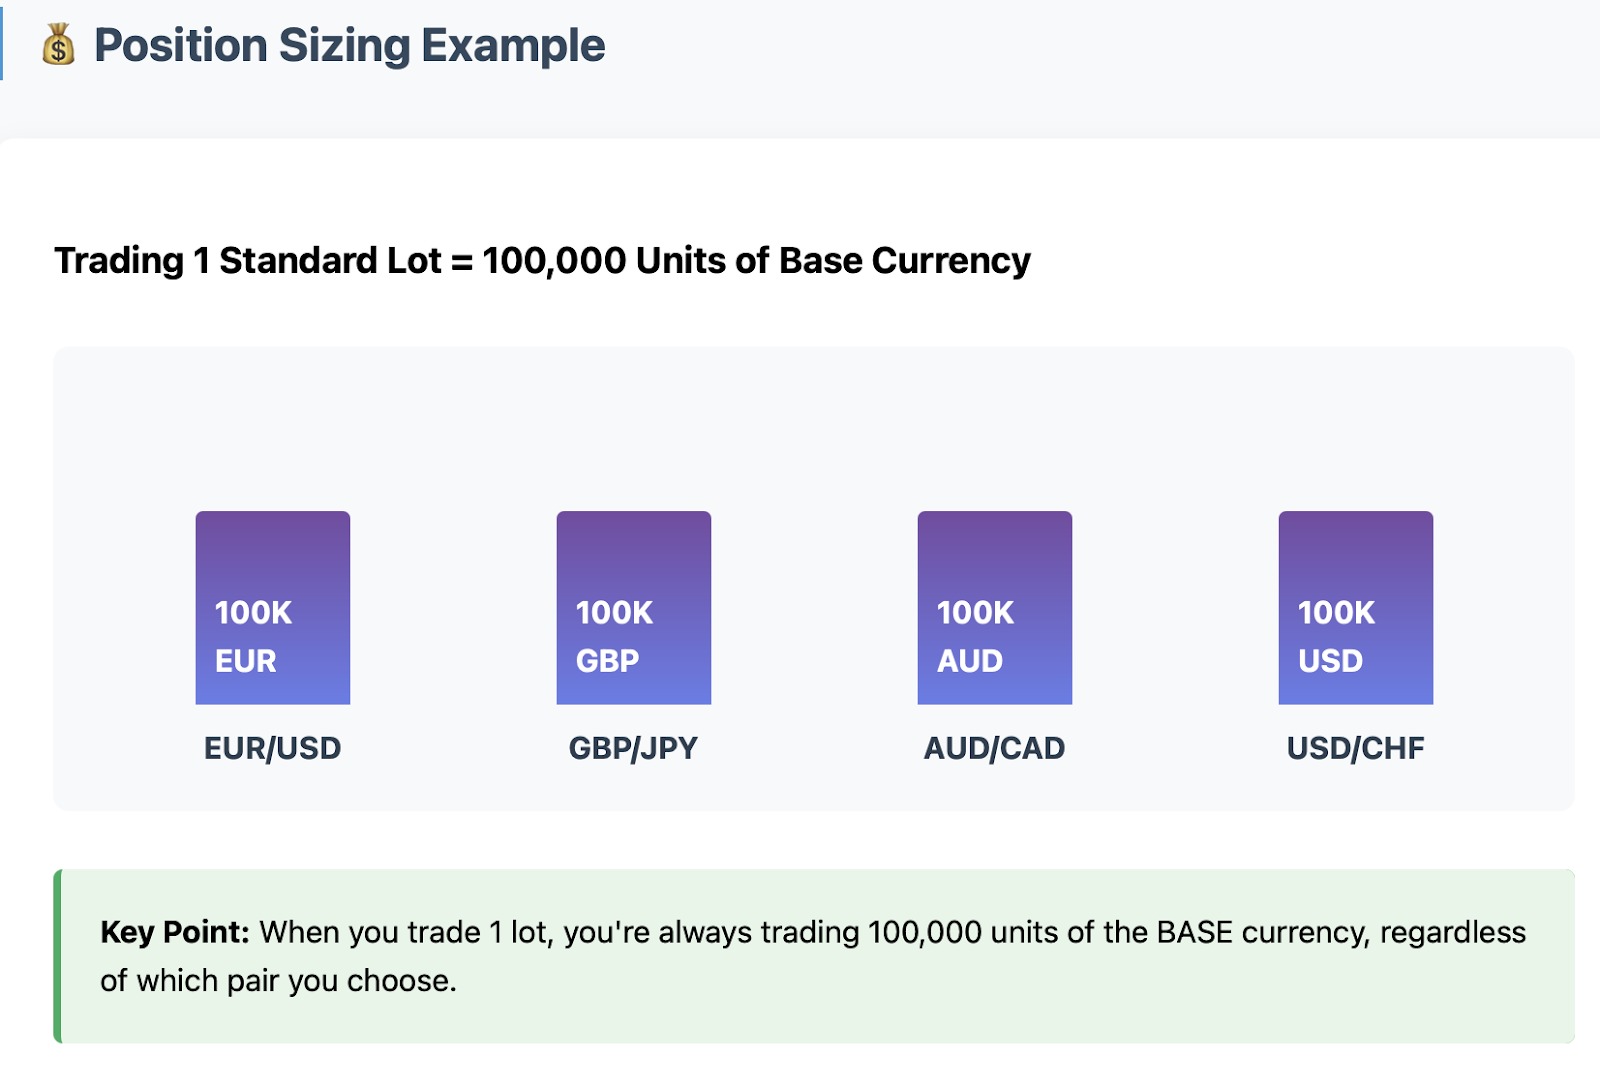Click the 100K text in the EUR bar
1600x1088 pixels.
coord(253,612)
